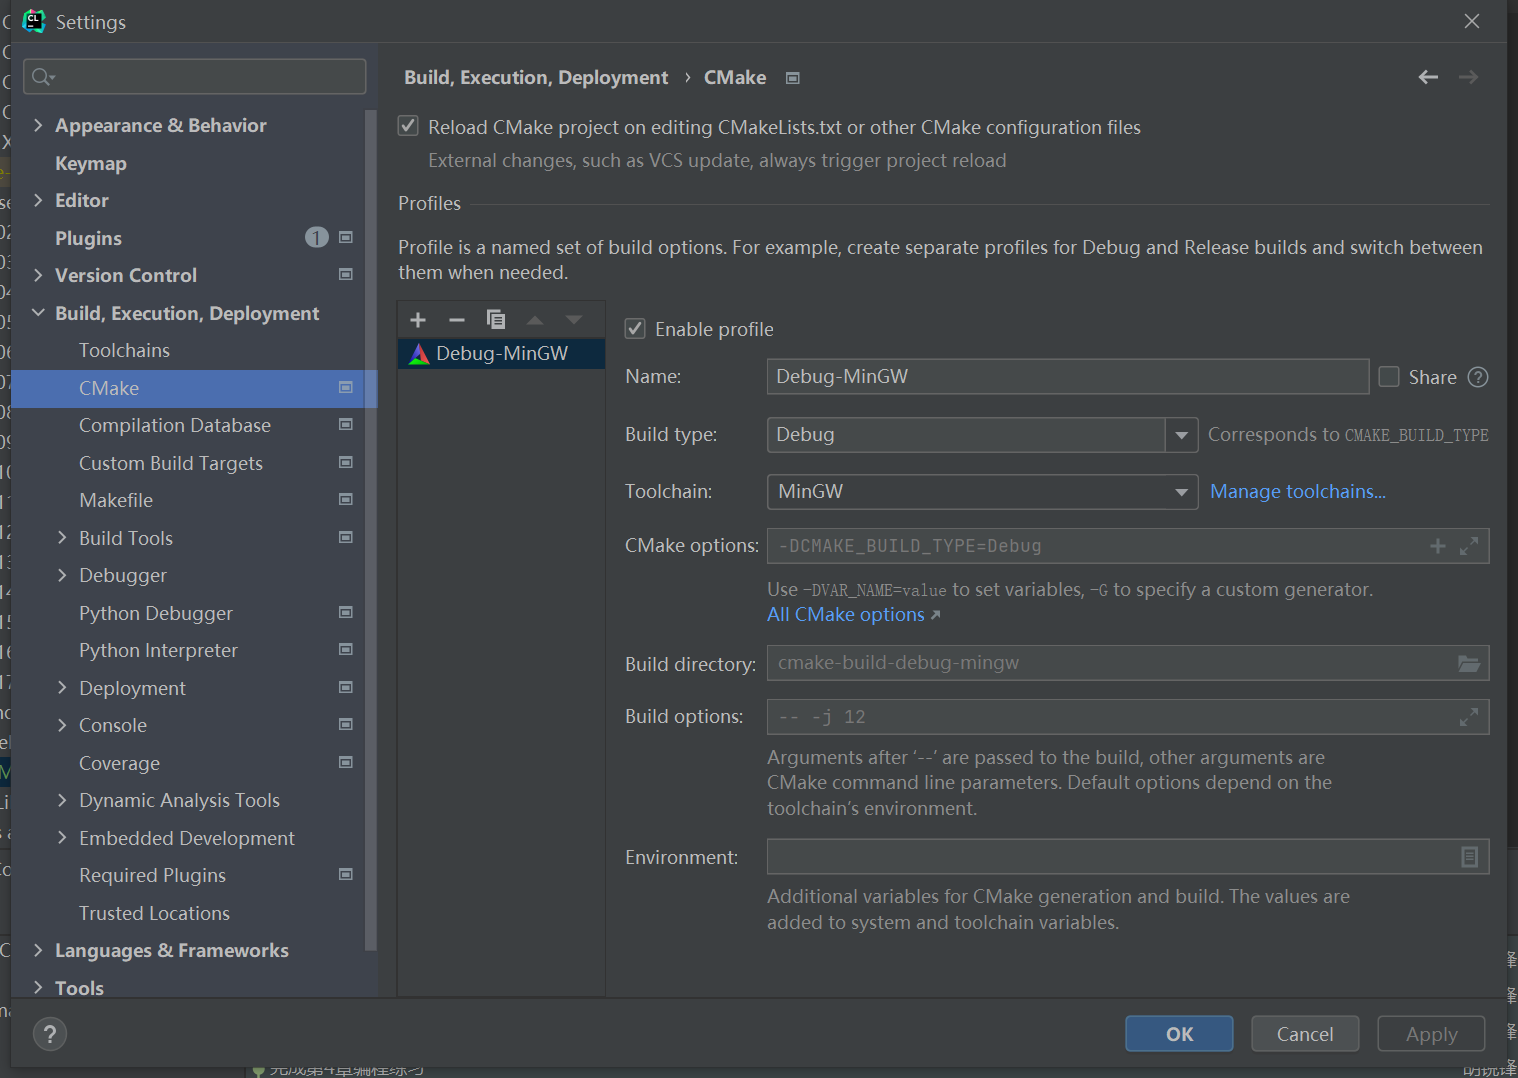The height and width of the screenshot is (1078, 1518).
Task: Open the Build type dropdown
Action: click(x=982, y=435)
